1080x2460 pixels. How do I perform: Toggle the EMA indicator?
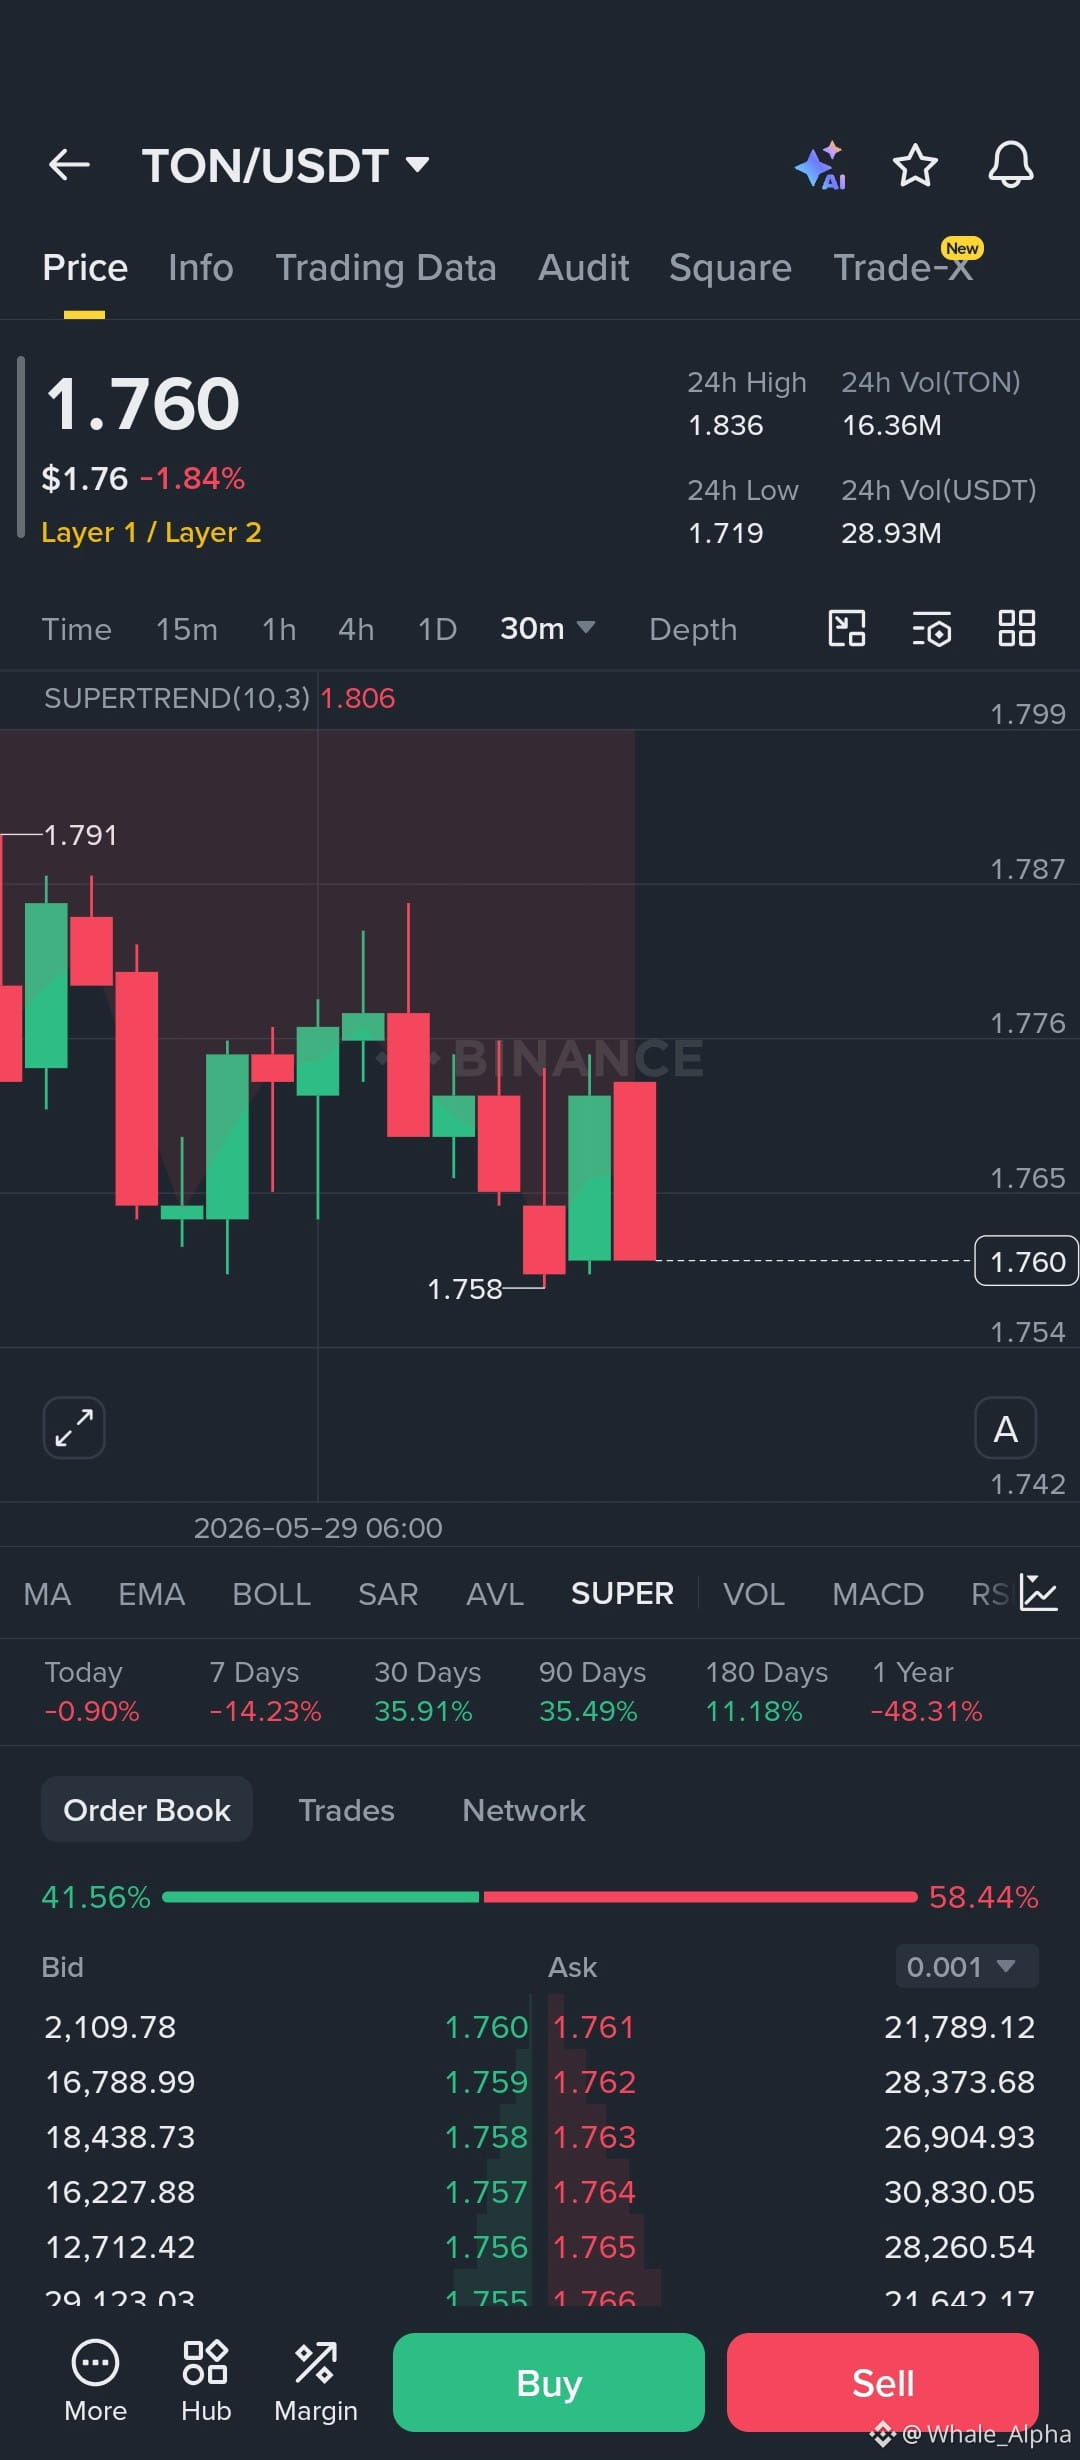point(151,1594)
